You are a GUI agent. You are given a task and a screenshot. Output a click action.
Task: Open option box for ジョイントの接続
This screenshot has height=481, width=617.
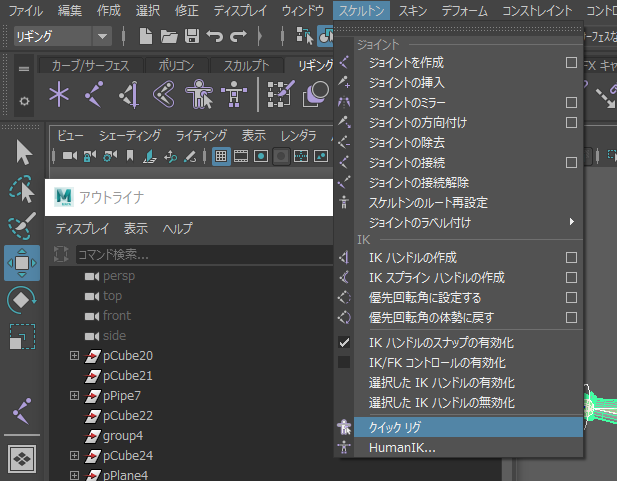pyautogui.click(x=571, y=163)
